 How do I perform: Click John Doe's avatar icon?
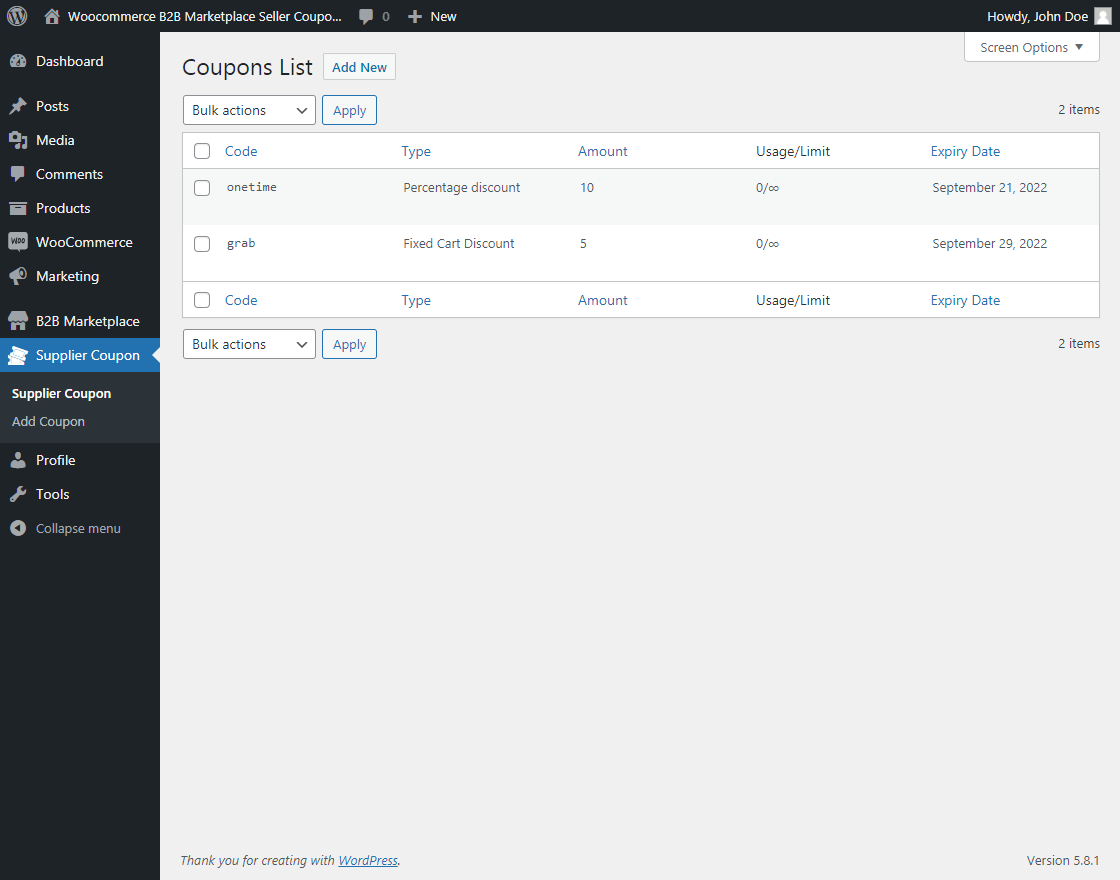point(1103,16)
